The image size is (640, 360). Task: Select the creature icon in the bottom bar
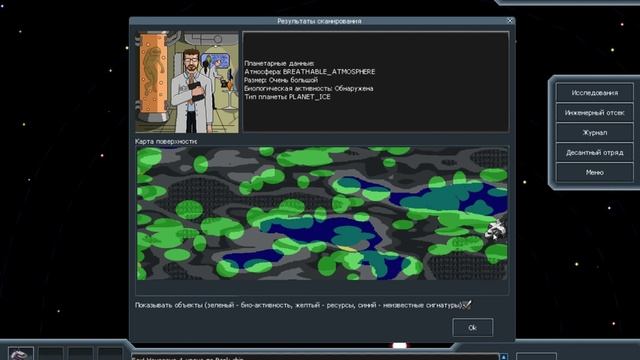[x=20, y=354]
